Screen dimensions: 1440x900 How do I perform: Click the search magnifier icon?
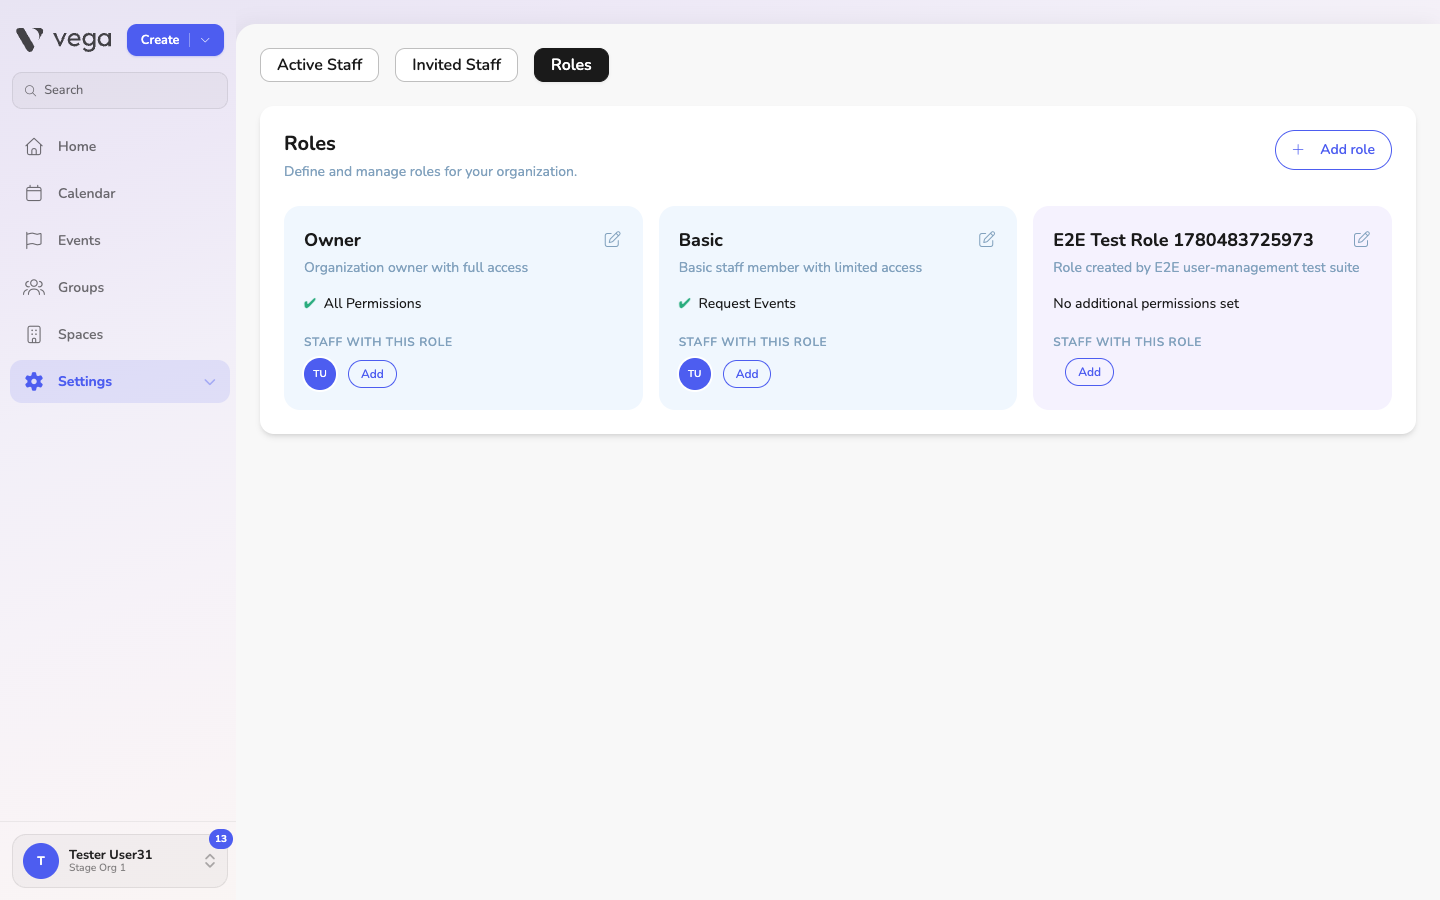tap(30, 91)
